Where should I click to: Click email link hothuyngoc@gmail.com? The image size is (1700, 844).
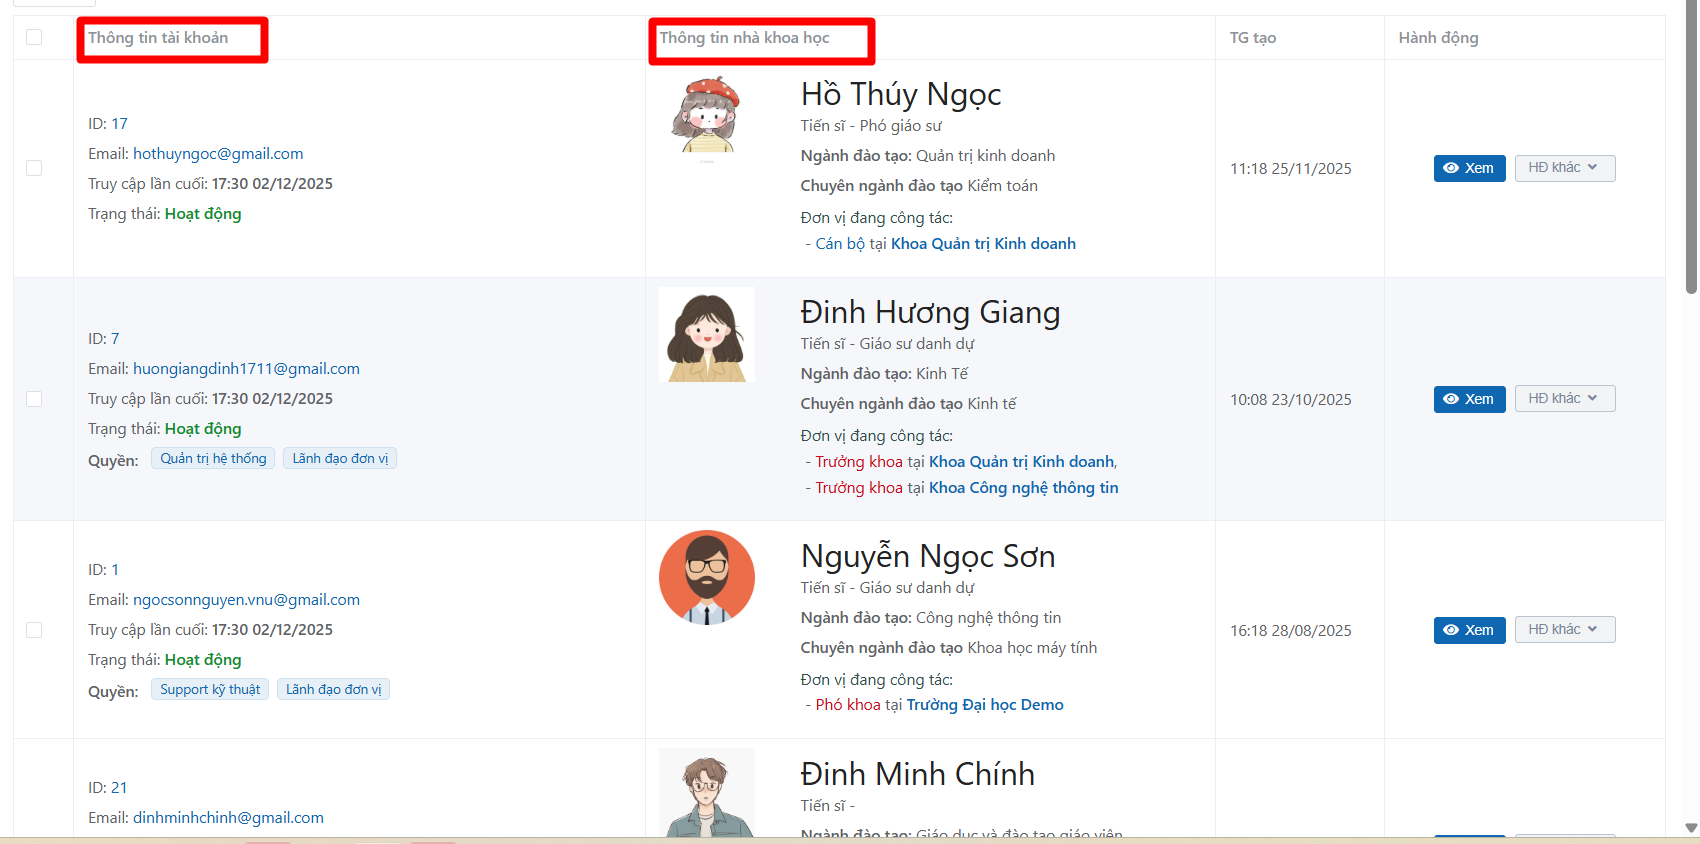tap(218, 154)
